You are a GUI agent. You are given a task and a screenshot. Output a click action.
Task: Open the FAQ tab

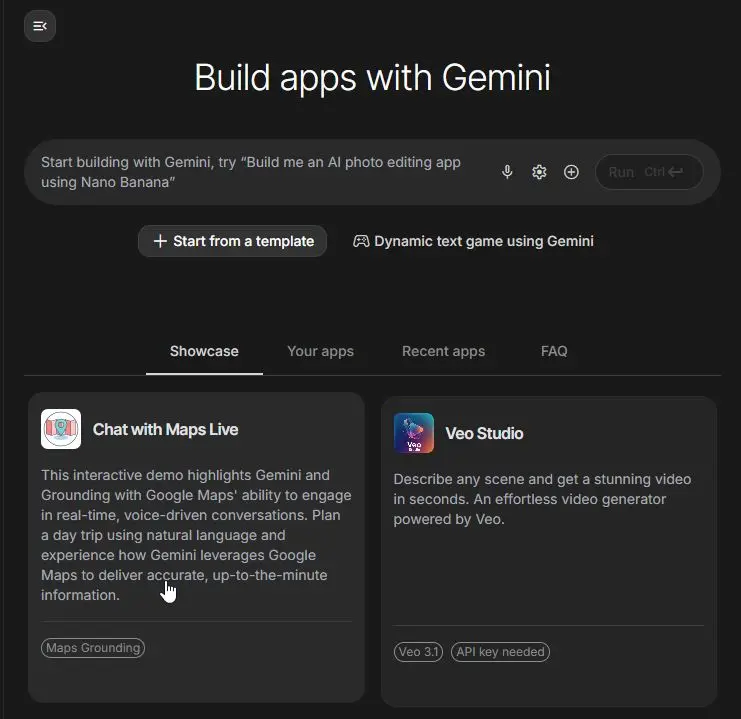tap(554, 351)
